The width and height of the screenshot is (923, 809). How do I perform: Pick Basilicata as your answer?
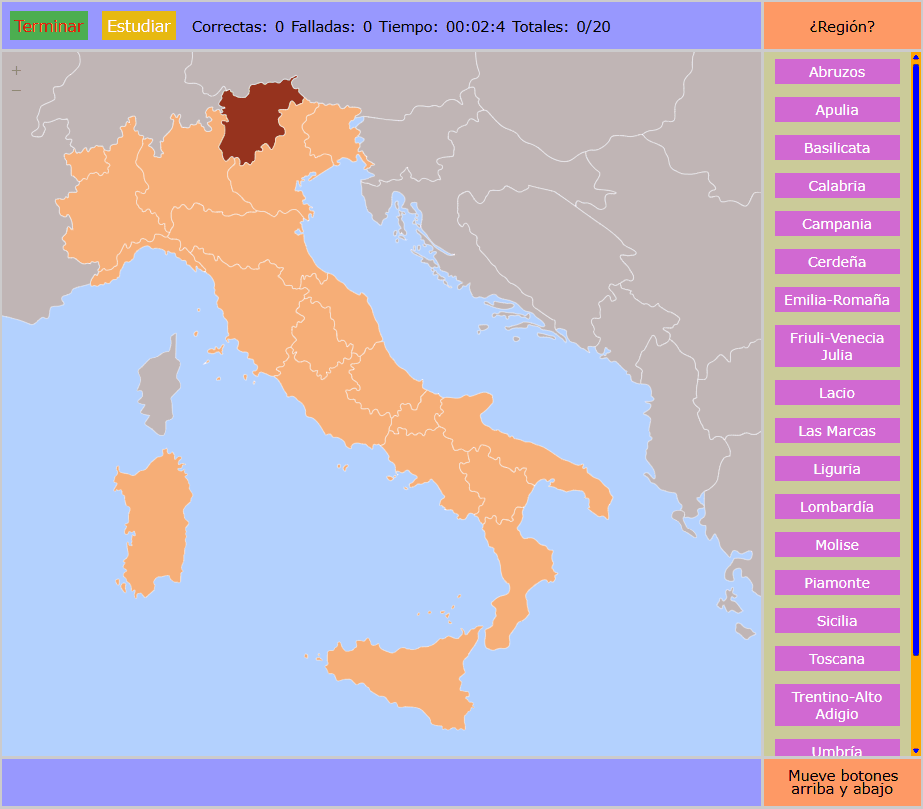coord(837,147)
